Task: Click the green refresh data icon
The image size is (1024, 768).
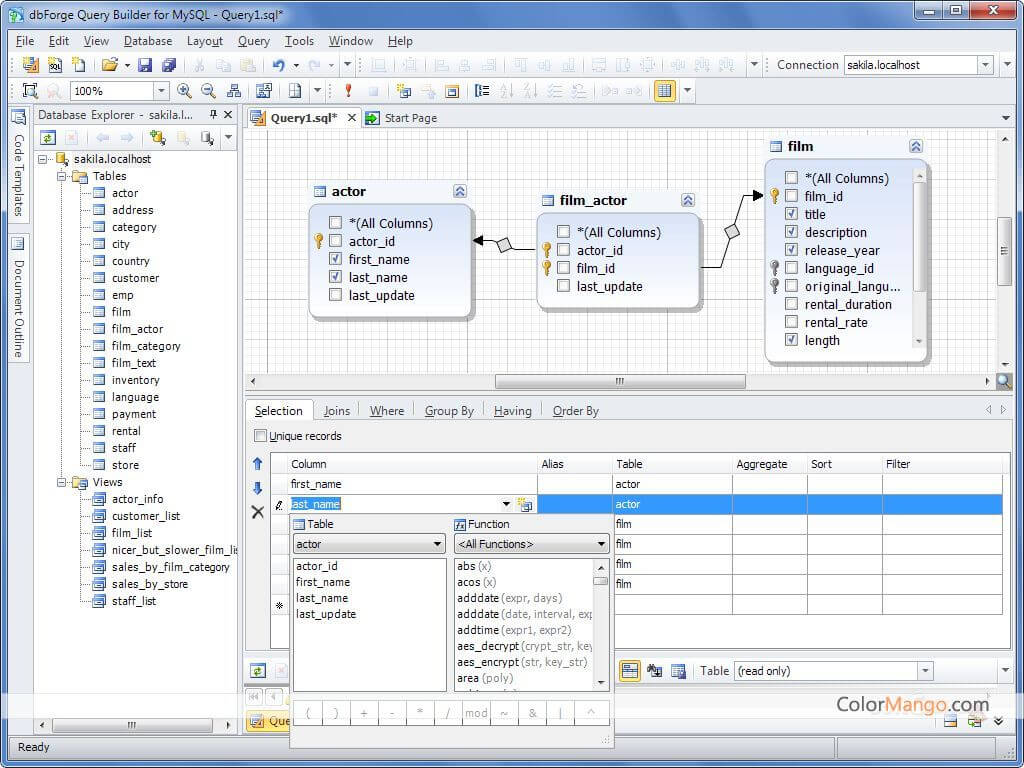Action: pos(258,671)
